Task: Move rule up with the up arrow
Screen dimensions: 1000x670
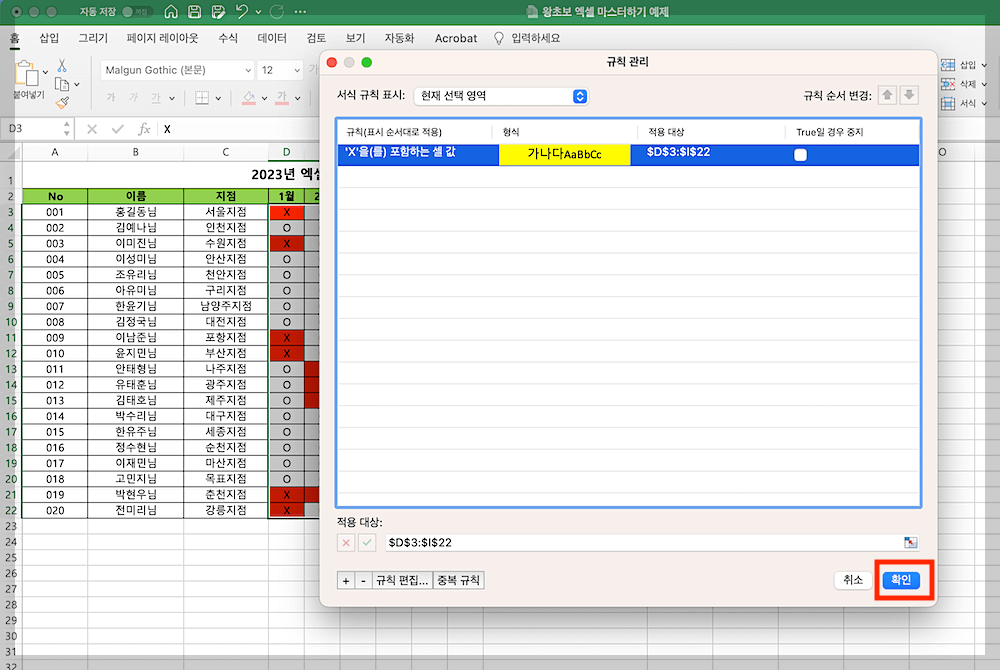Action: (x=887, y=96)
